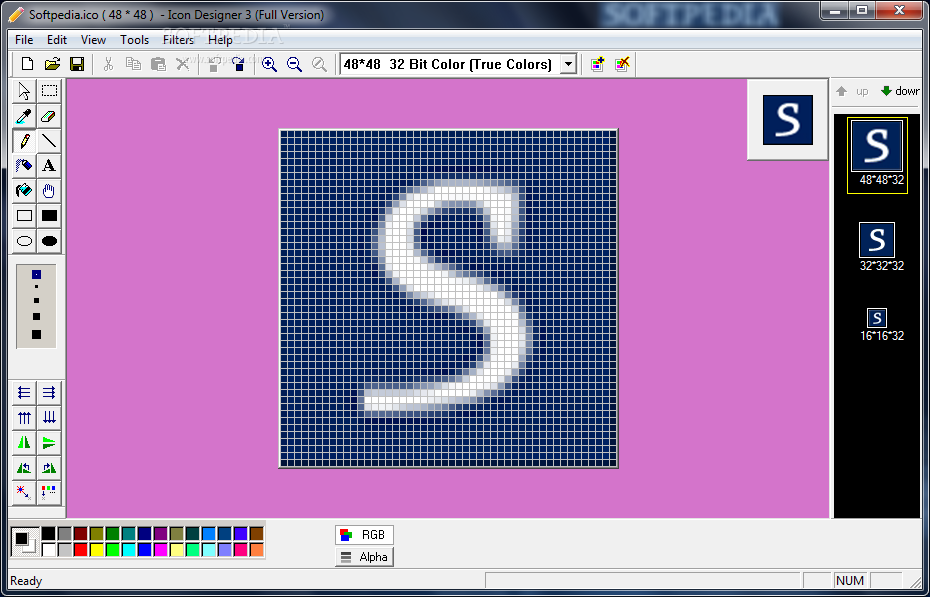The height and width of the screenshot is (597, 930).
Task: Click the multi-color replace icon
Action: click(x=49, y=492)
